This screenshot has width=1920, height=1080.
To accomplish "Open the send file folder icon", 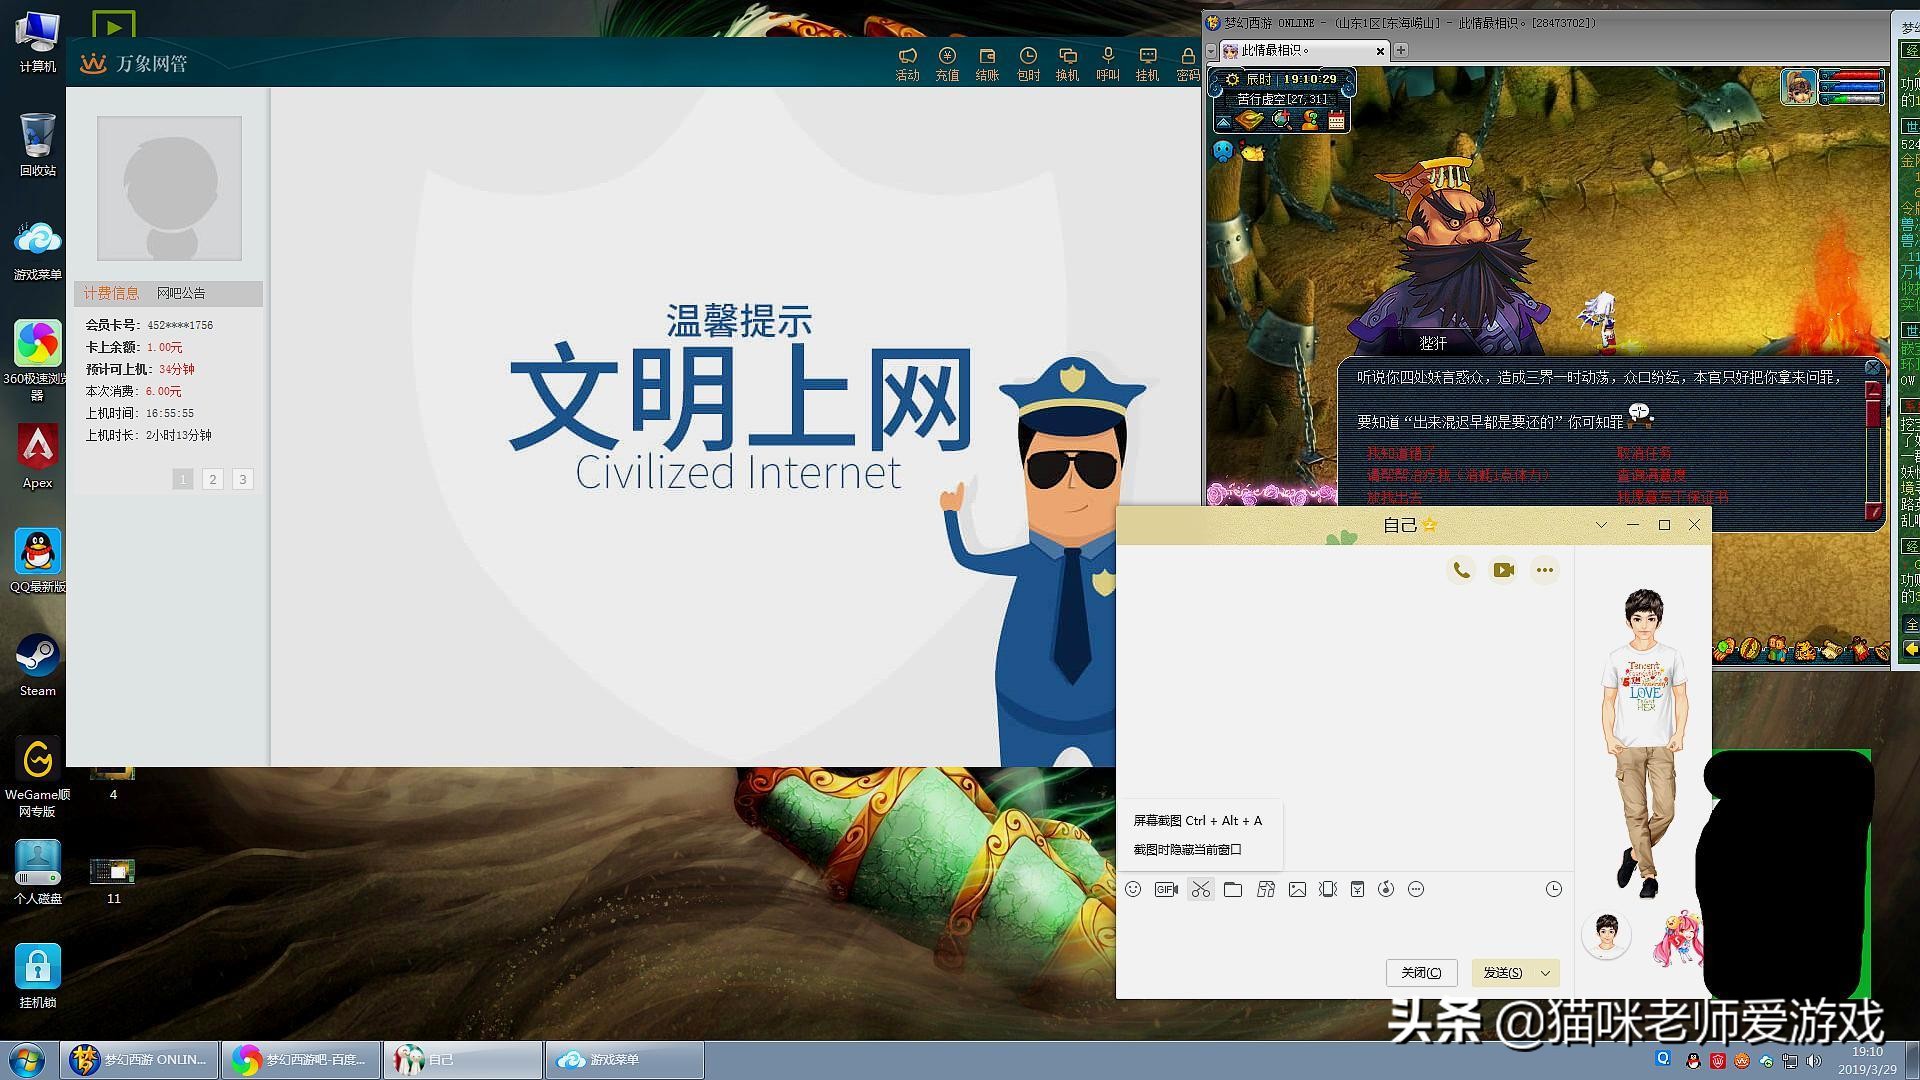I will (x=1233, y=889).
